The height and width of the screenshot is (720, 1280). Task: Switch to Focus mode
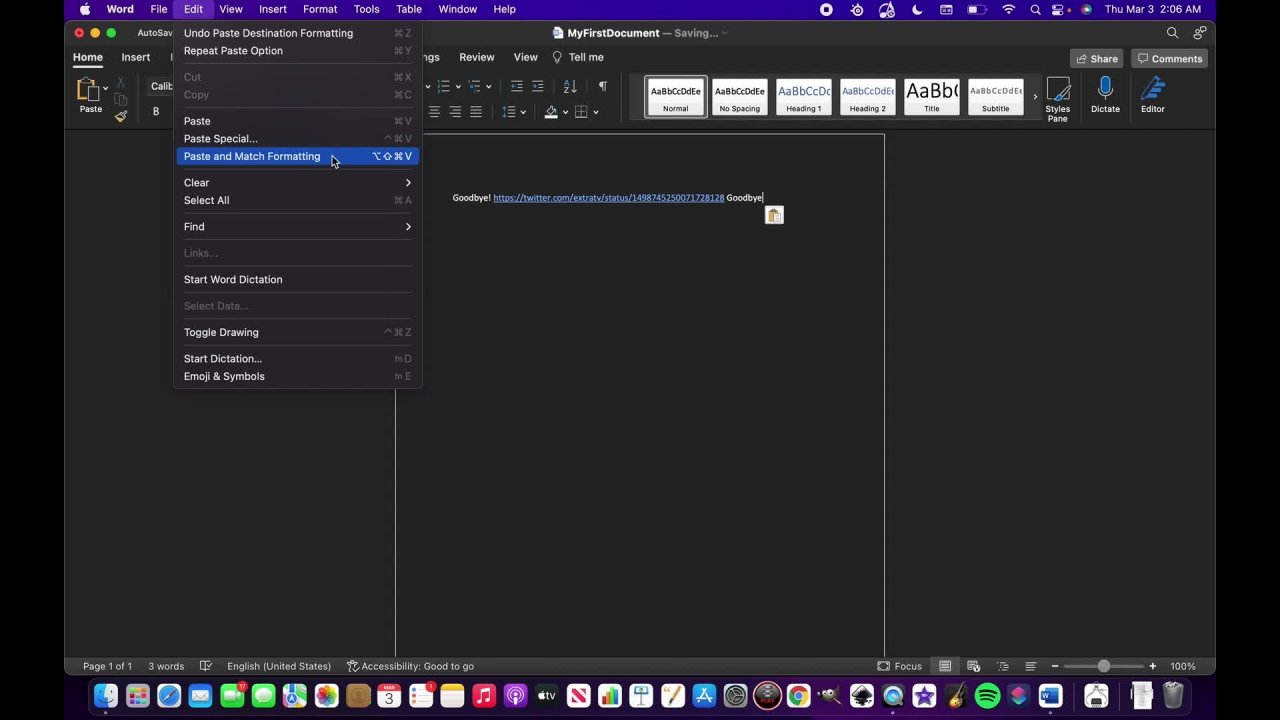coord(899,666)
